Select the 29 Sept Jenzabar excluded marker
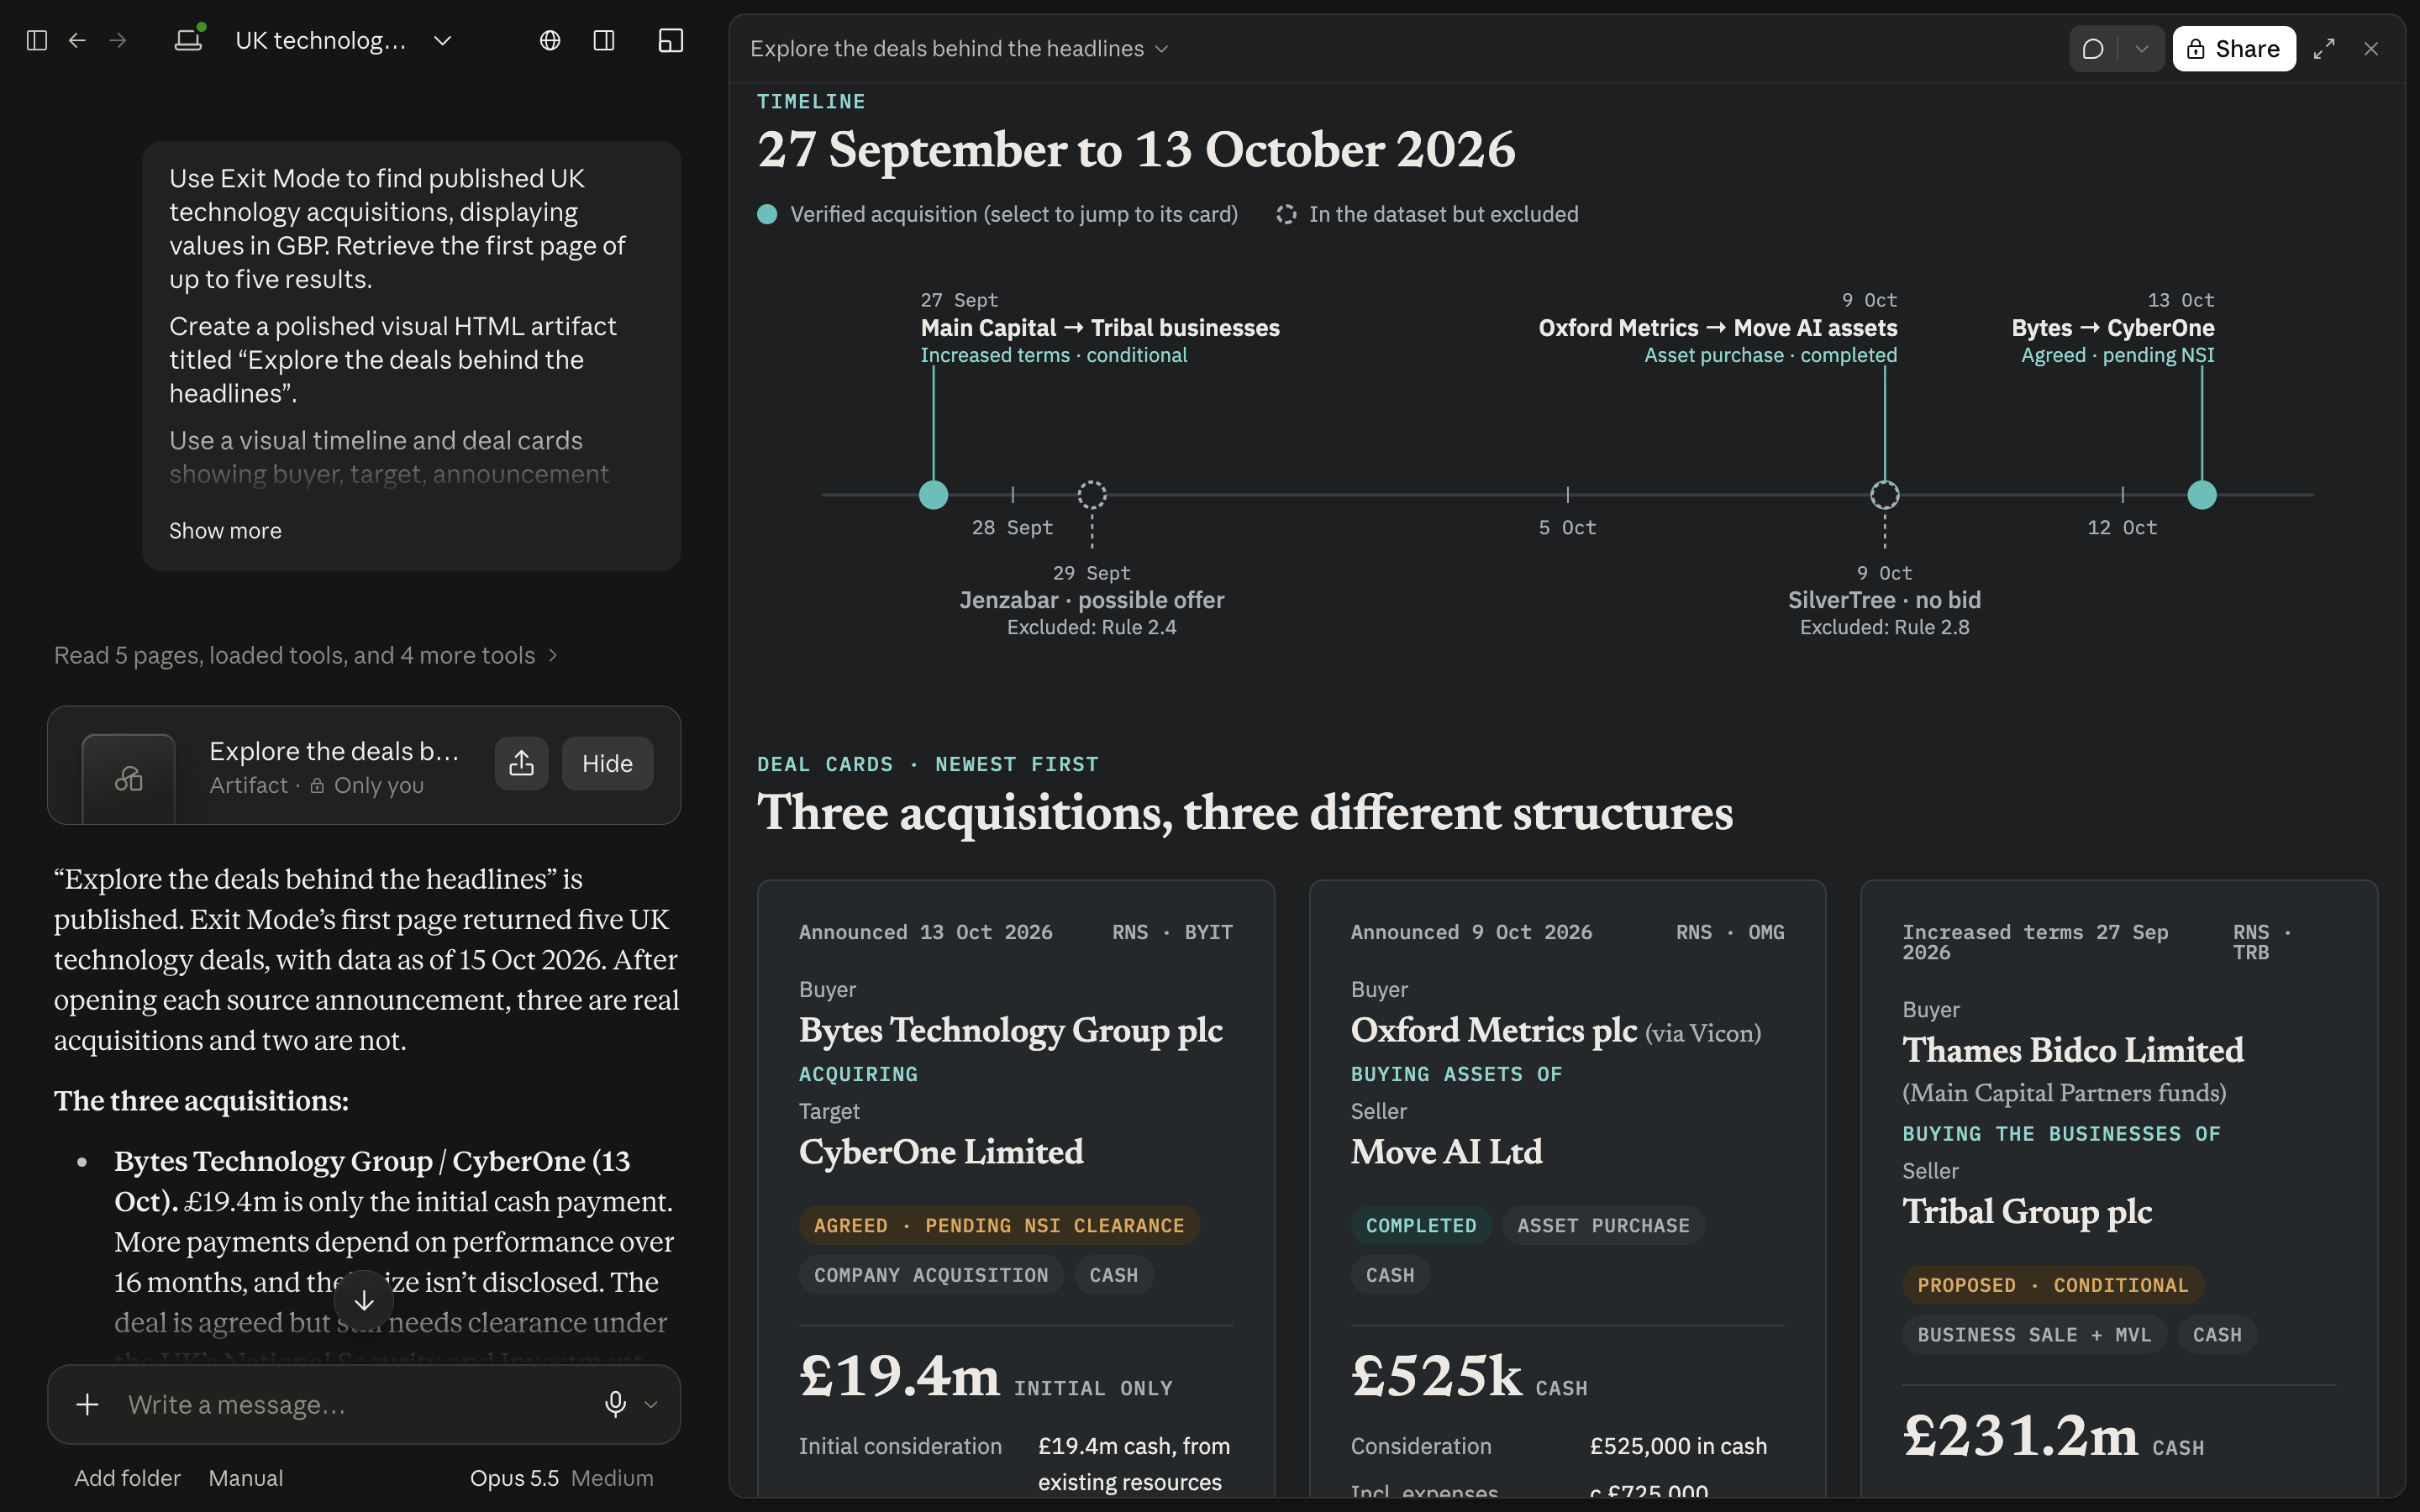The height and width of the screenshot is (1512, 2420). coord(1092,495)
